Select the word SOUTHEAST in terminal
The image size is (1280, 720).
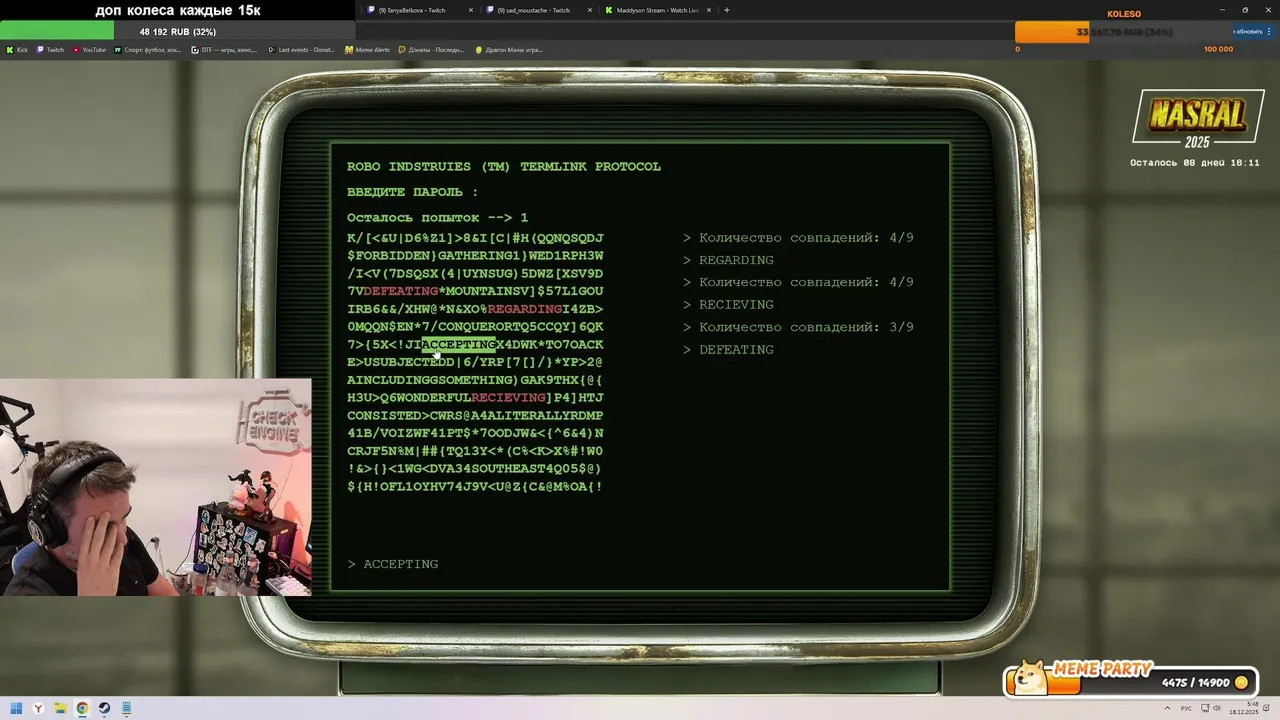(508, 468)
